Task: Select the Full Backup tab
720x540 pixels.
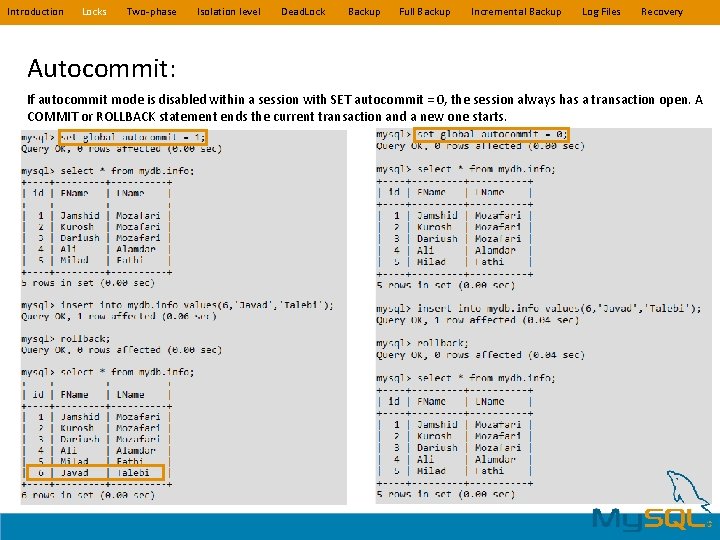Action: pos(425,12)
